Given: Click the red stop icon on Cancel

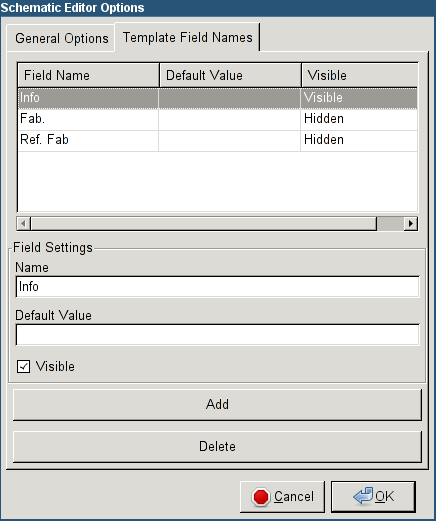Looking at the screenshot, I should 261,497.
